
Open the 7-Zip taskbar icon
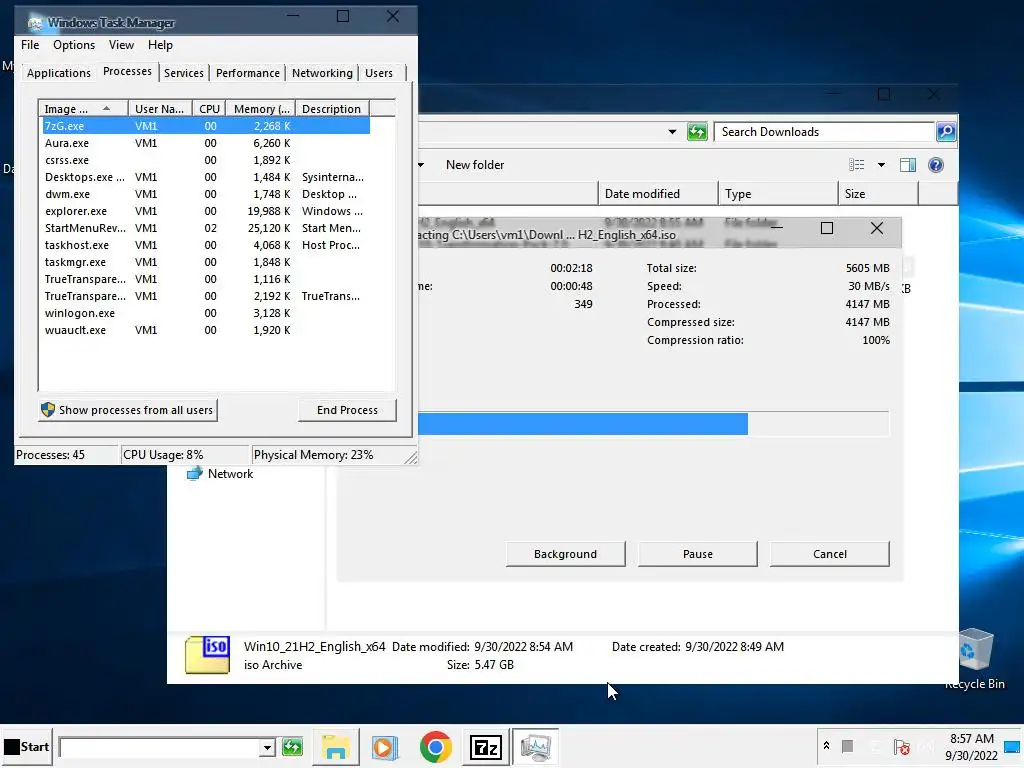point(486,747)
